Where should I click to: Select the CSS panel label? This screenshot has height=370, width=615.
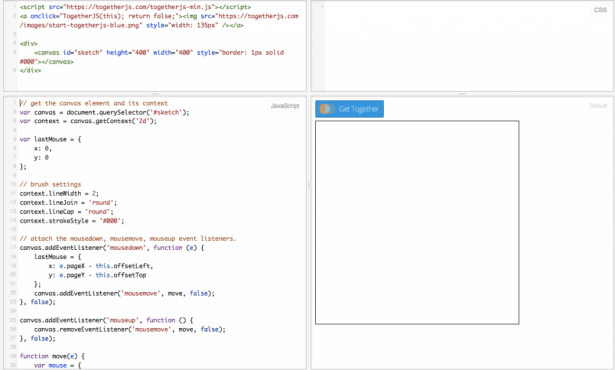600,10
